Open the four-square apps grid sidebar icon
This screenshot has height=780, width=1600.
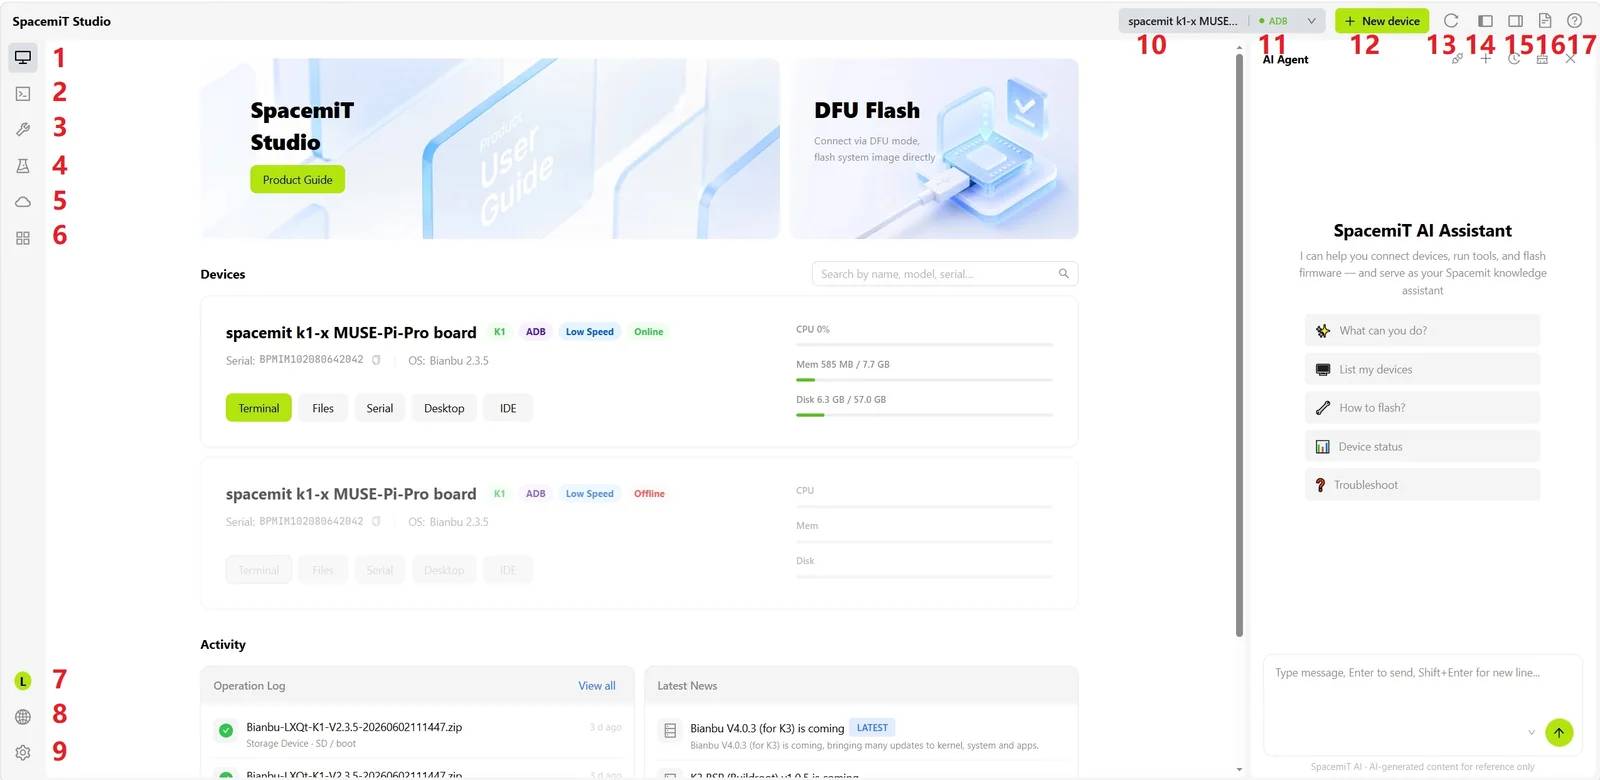tap(23, 238)
